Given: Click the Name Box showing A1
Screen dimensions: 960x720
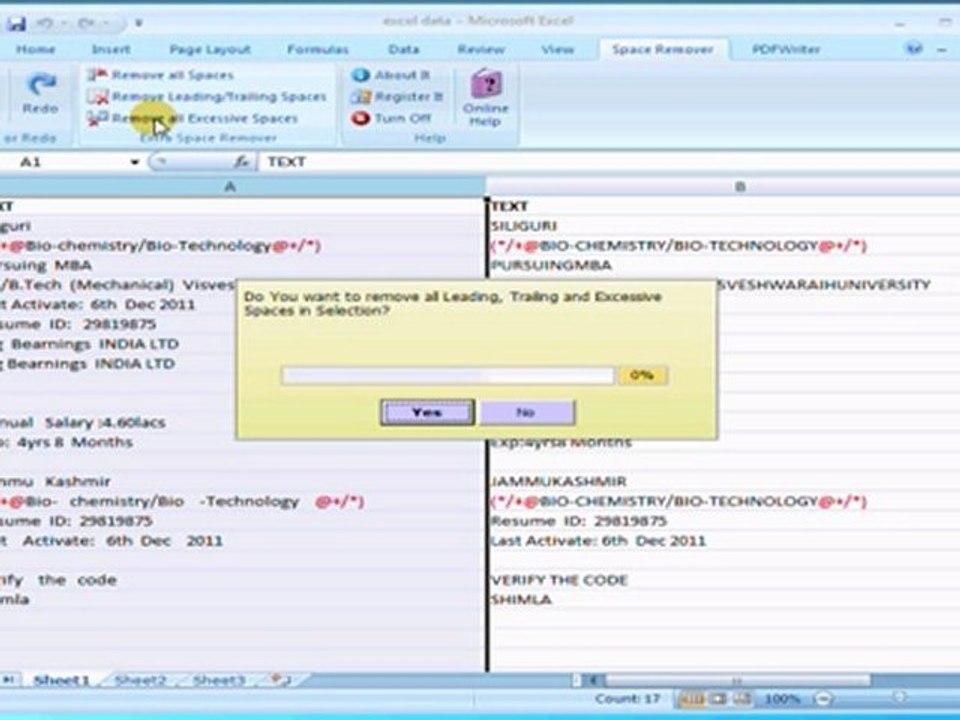Looking at the screenshot, I should click(63, 162).
